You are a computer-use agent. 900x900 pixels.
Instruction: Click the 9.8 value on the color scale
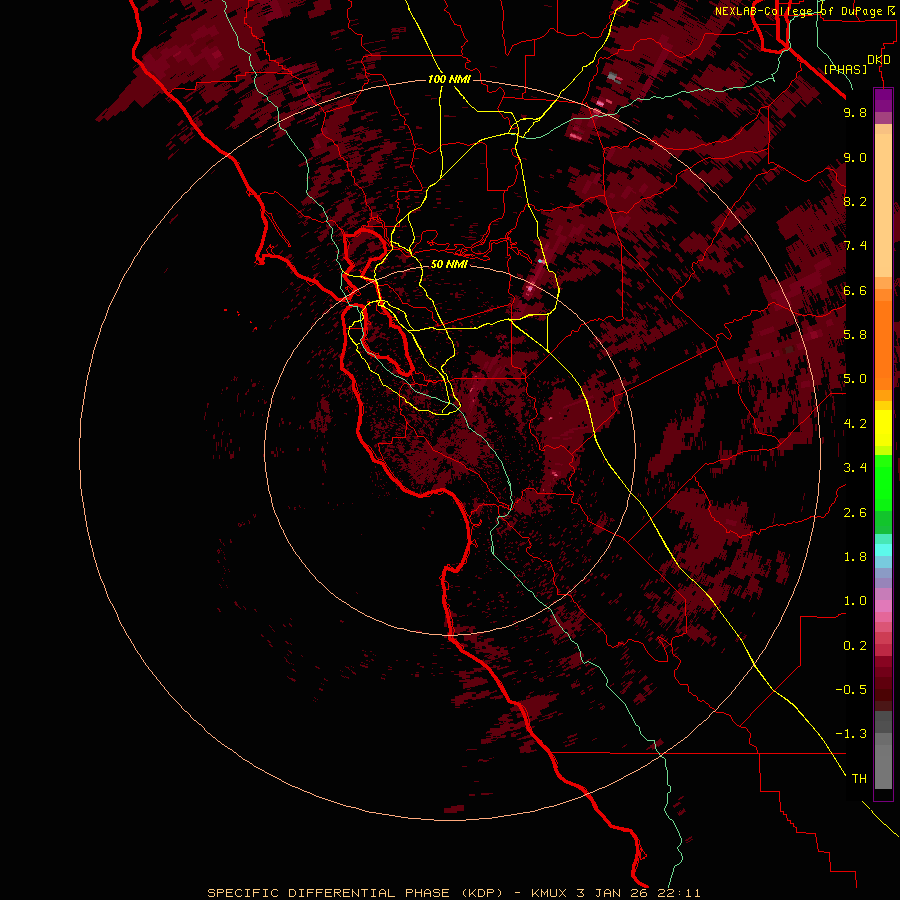click(x=855, y=112)
